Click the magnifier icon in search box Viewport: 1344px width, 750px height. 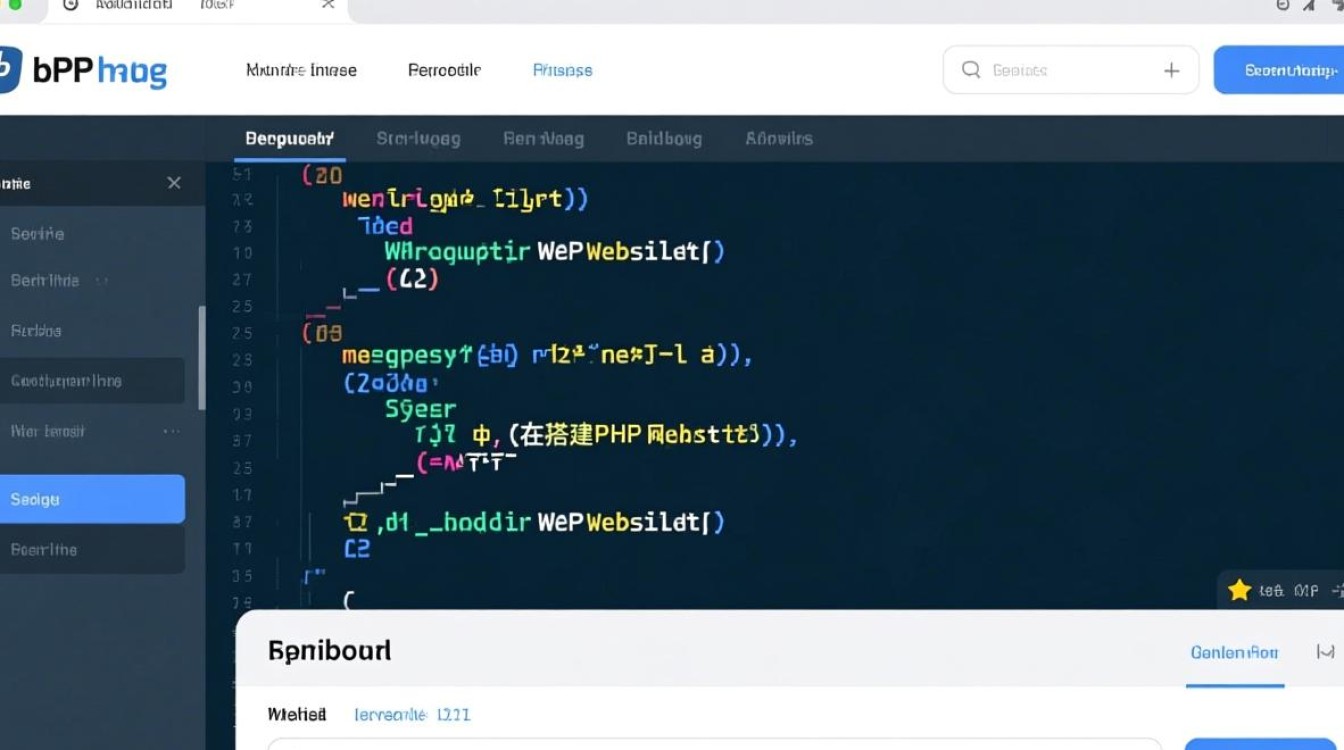970,70
